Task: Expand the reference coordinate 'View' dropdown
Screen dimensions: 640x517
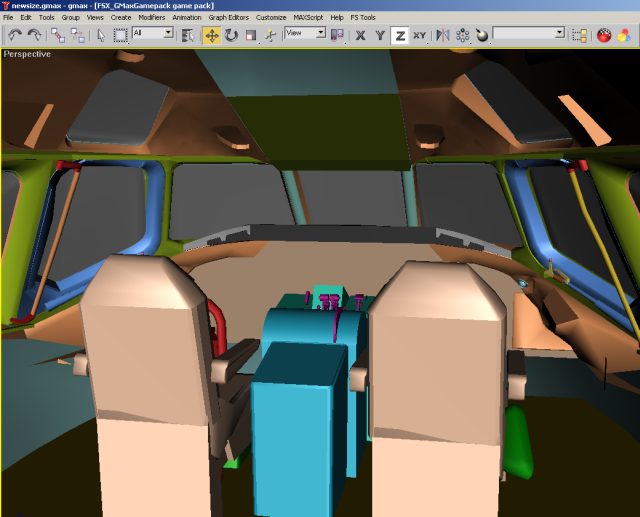Action: (x=305, y=33)
